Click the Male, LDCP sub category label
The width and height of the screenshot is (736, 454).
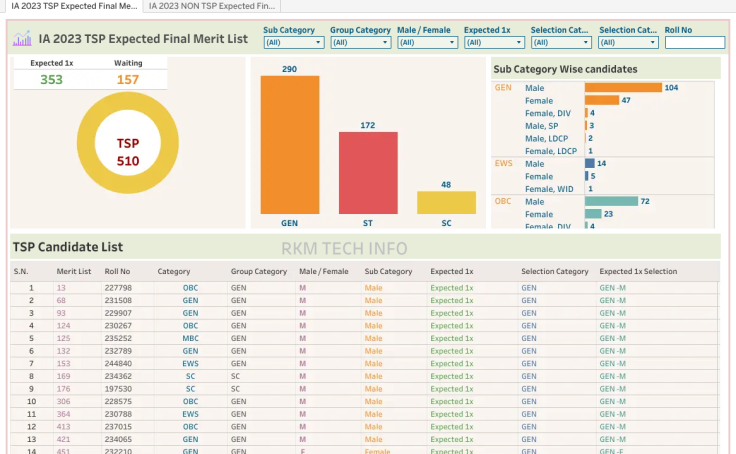546,139
